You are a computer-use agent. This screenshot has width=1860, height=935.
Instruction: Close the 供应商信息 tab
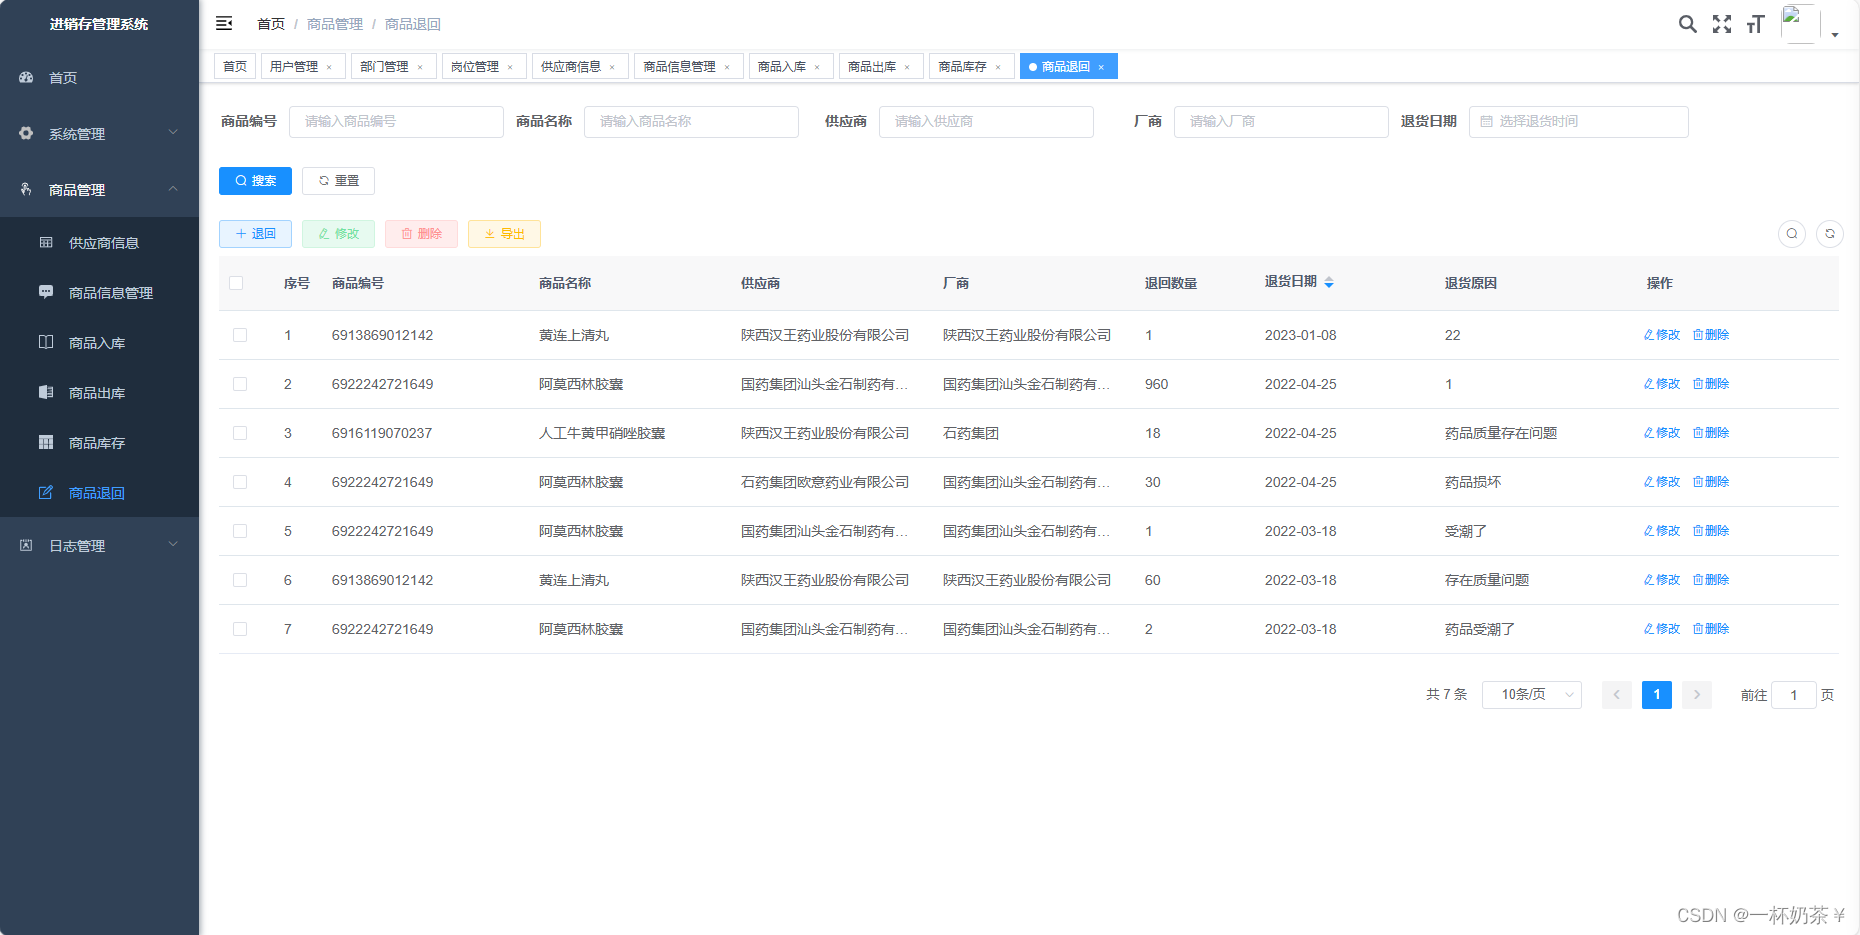tap(612, 67)
